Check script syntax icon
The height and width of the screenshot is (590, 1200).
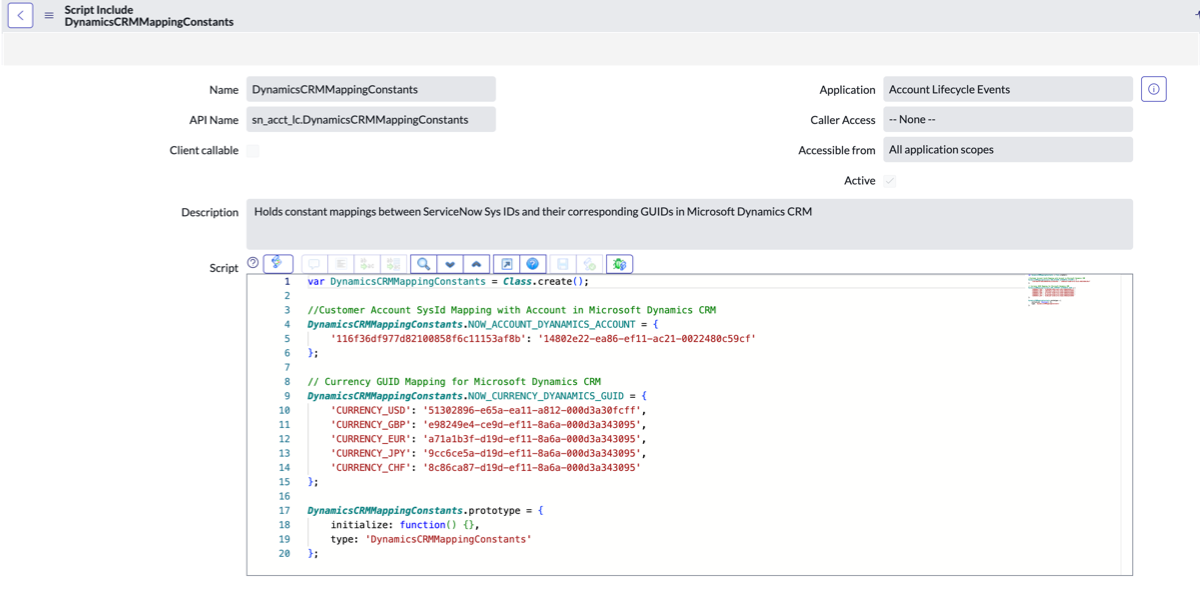coord(589,264)
